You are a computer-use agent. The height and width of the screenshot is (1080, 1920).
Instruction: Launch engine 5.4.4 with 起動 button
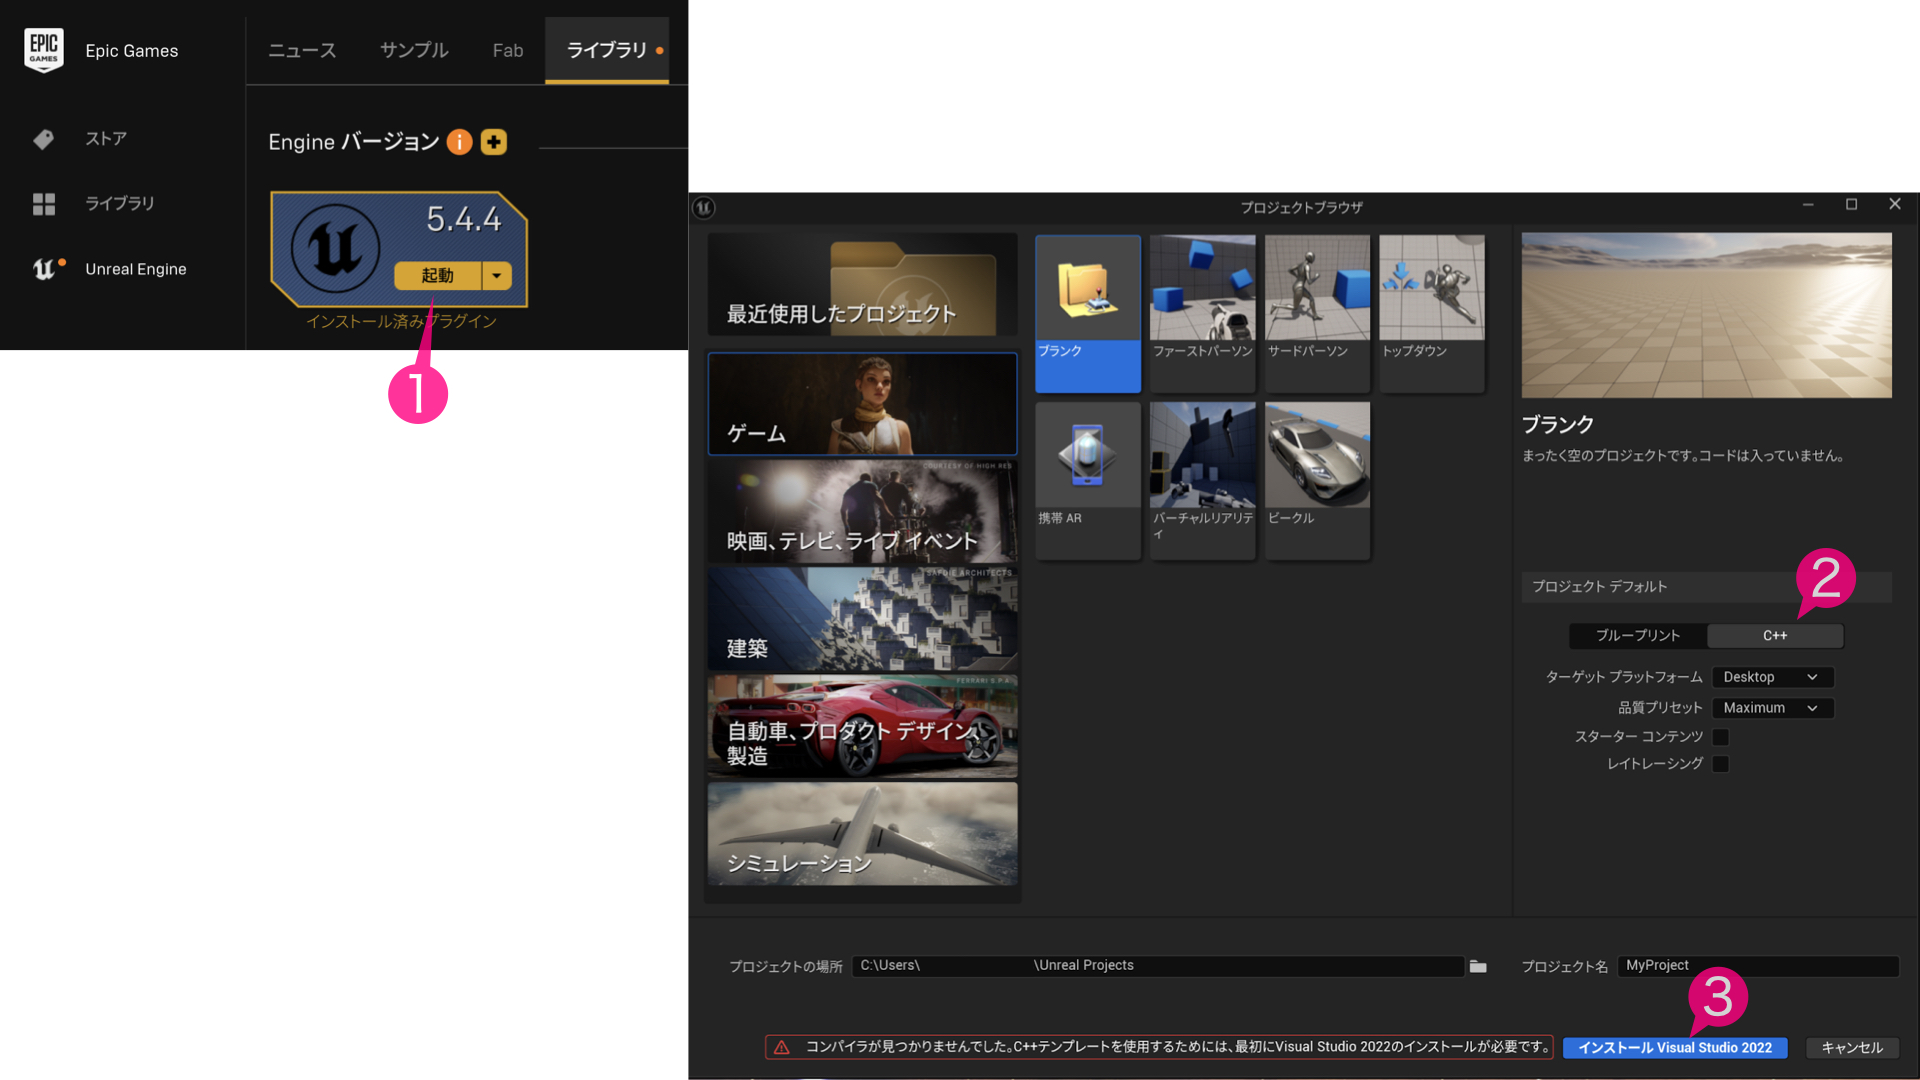[438, 275]
